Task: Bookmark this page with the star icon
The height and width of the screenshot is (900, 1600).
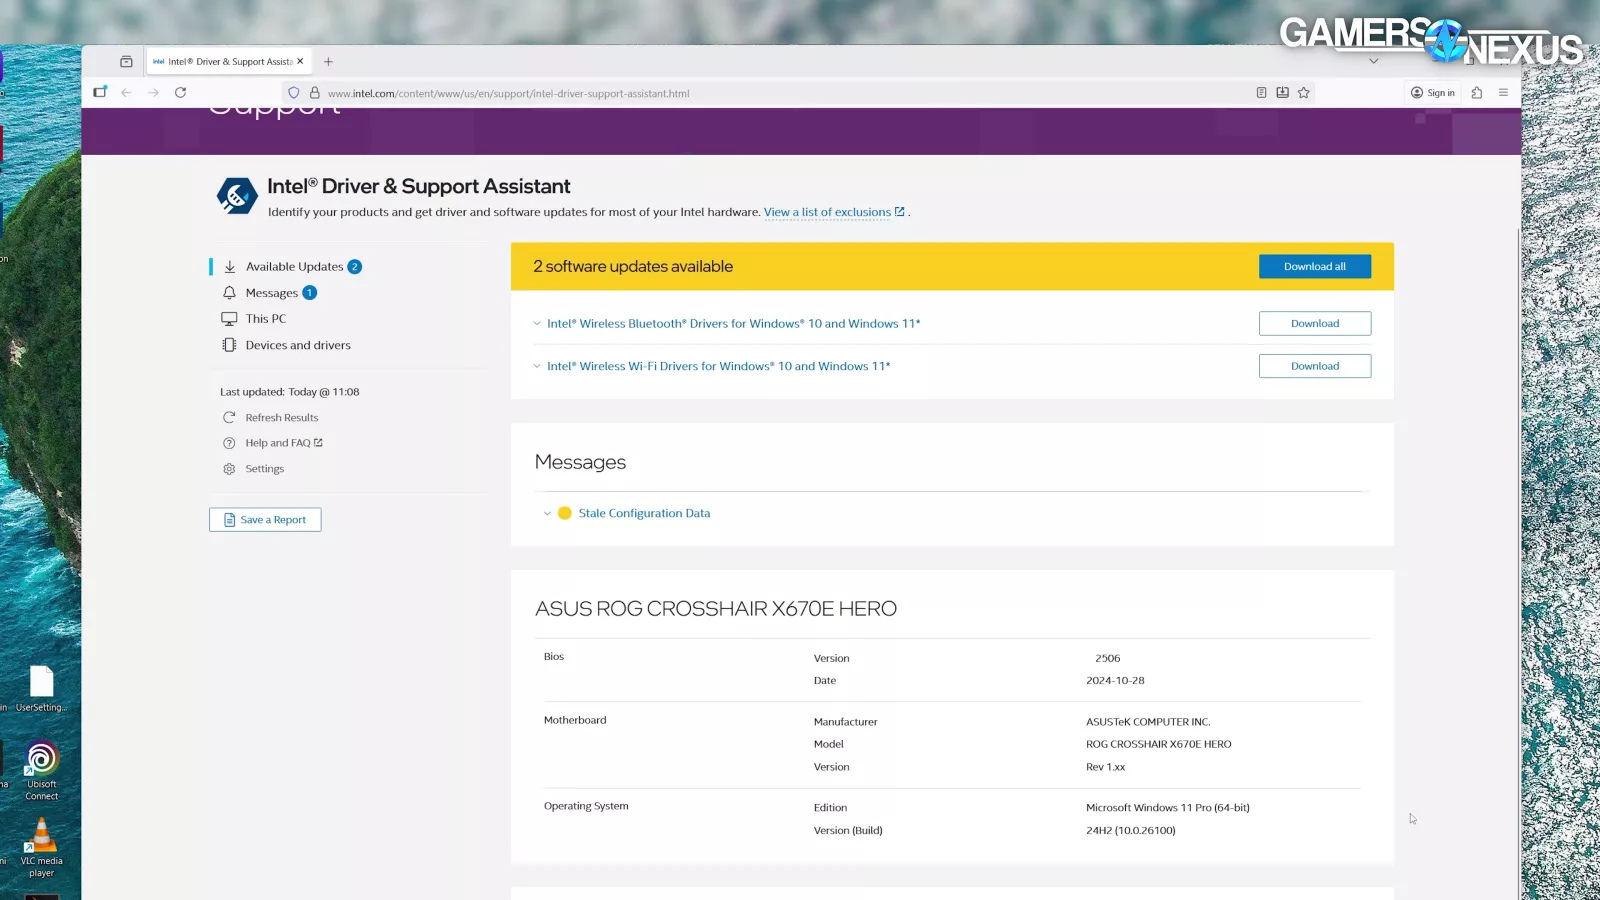Action: click(1304, 93)
